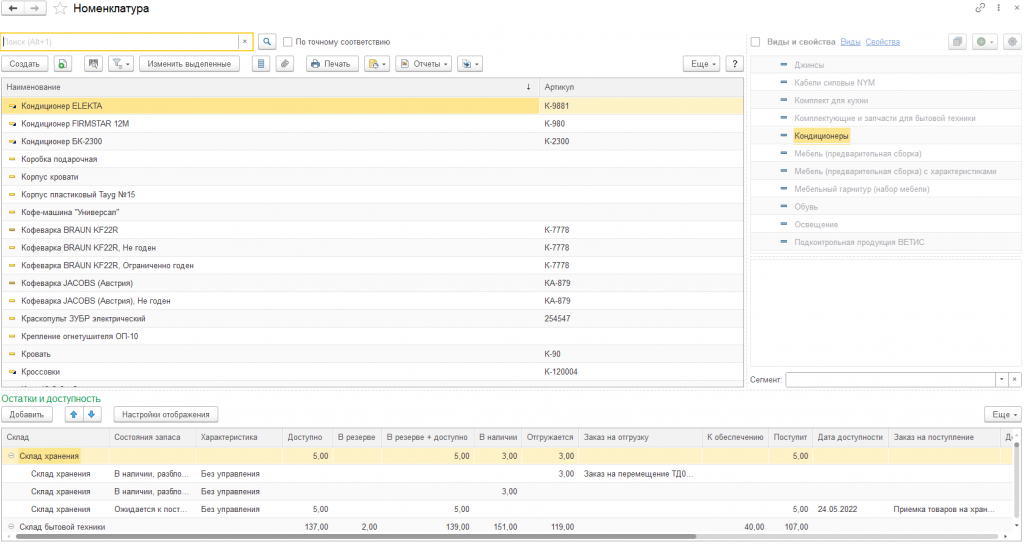The width and height of the screenshot is (1024, 545).
Task: Collapse the Склад бытовой техники group
Action: point(10,526)
